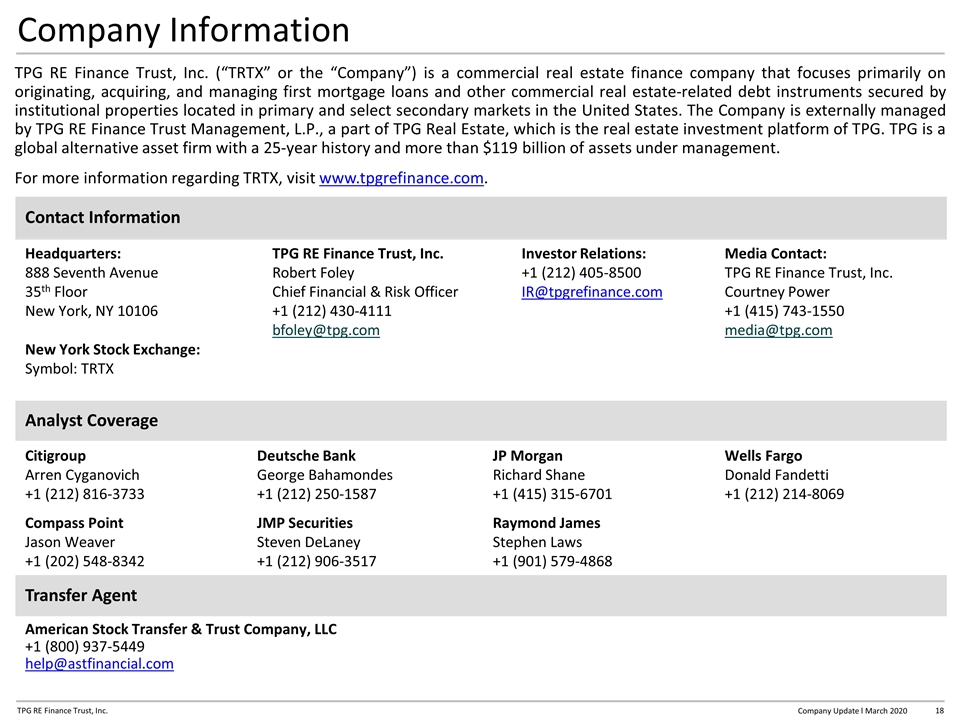Click the name Stephen Laws

pos(537,542)
